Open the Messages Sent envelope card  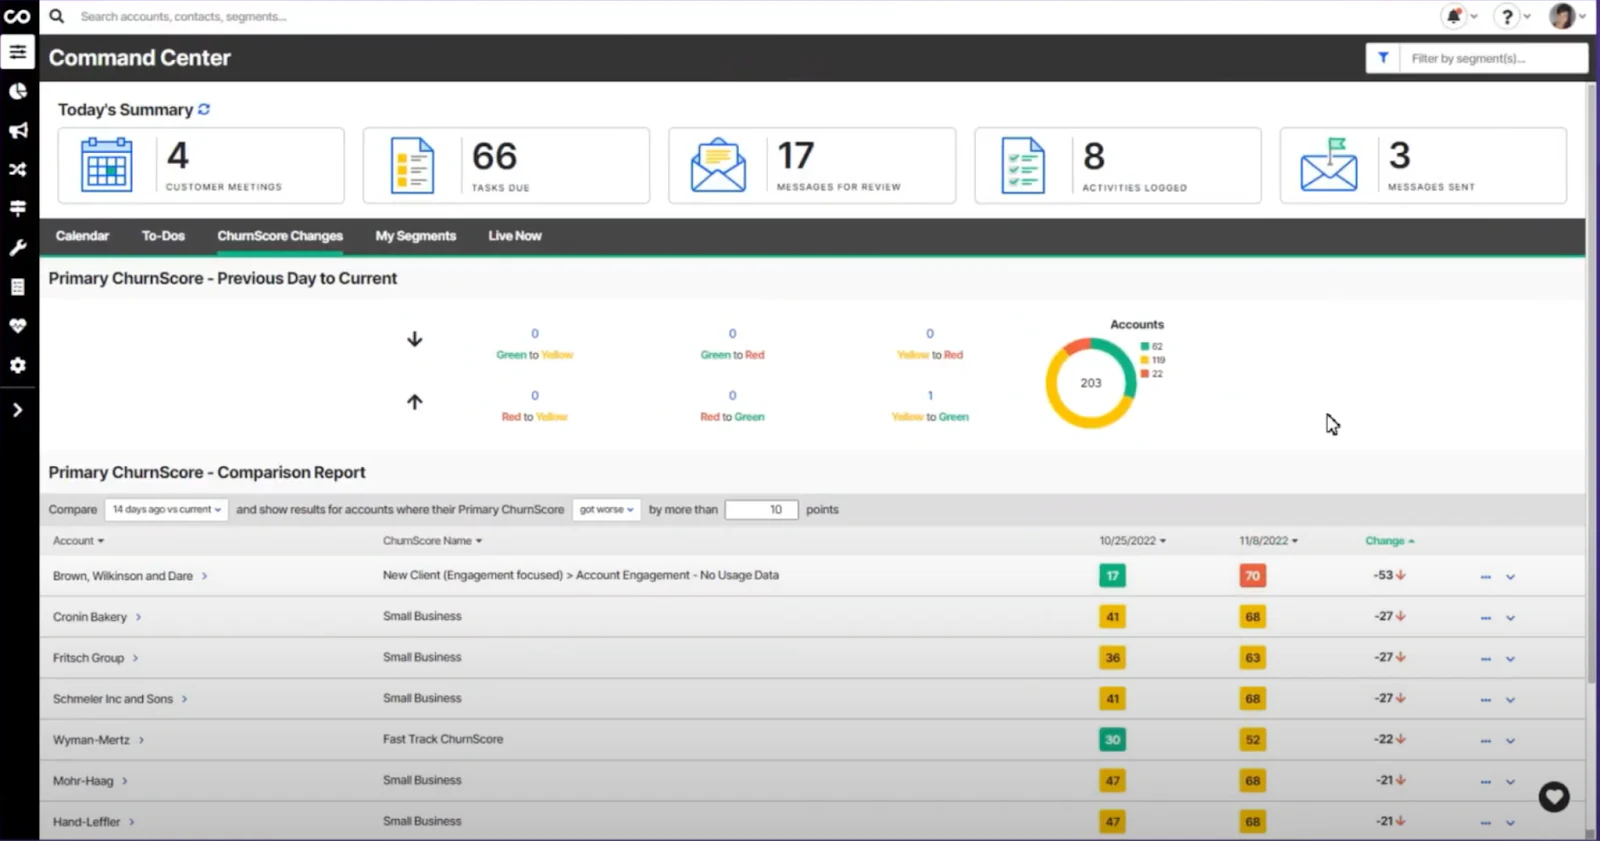coord(1423,165)
